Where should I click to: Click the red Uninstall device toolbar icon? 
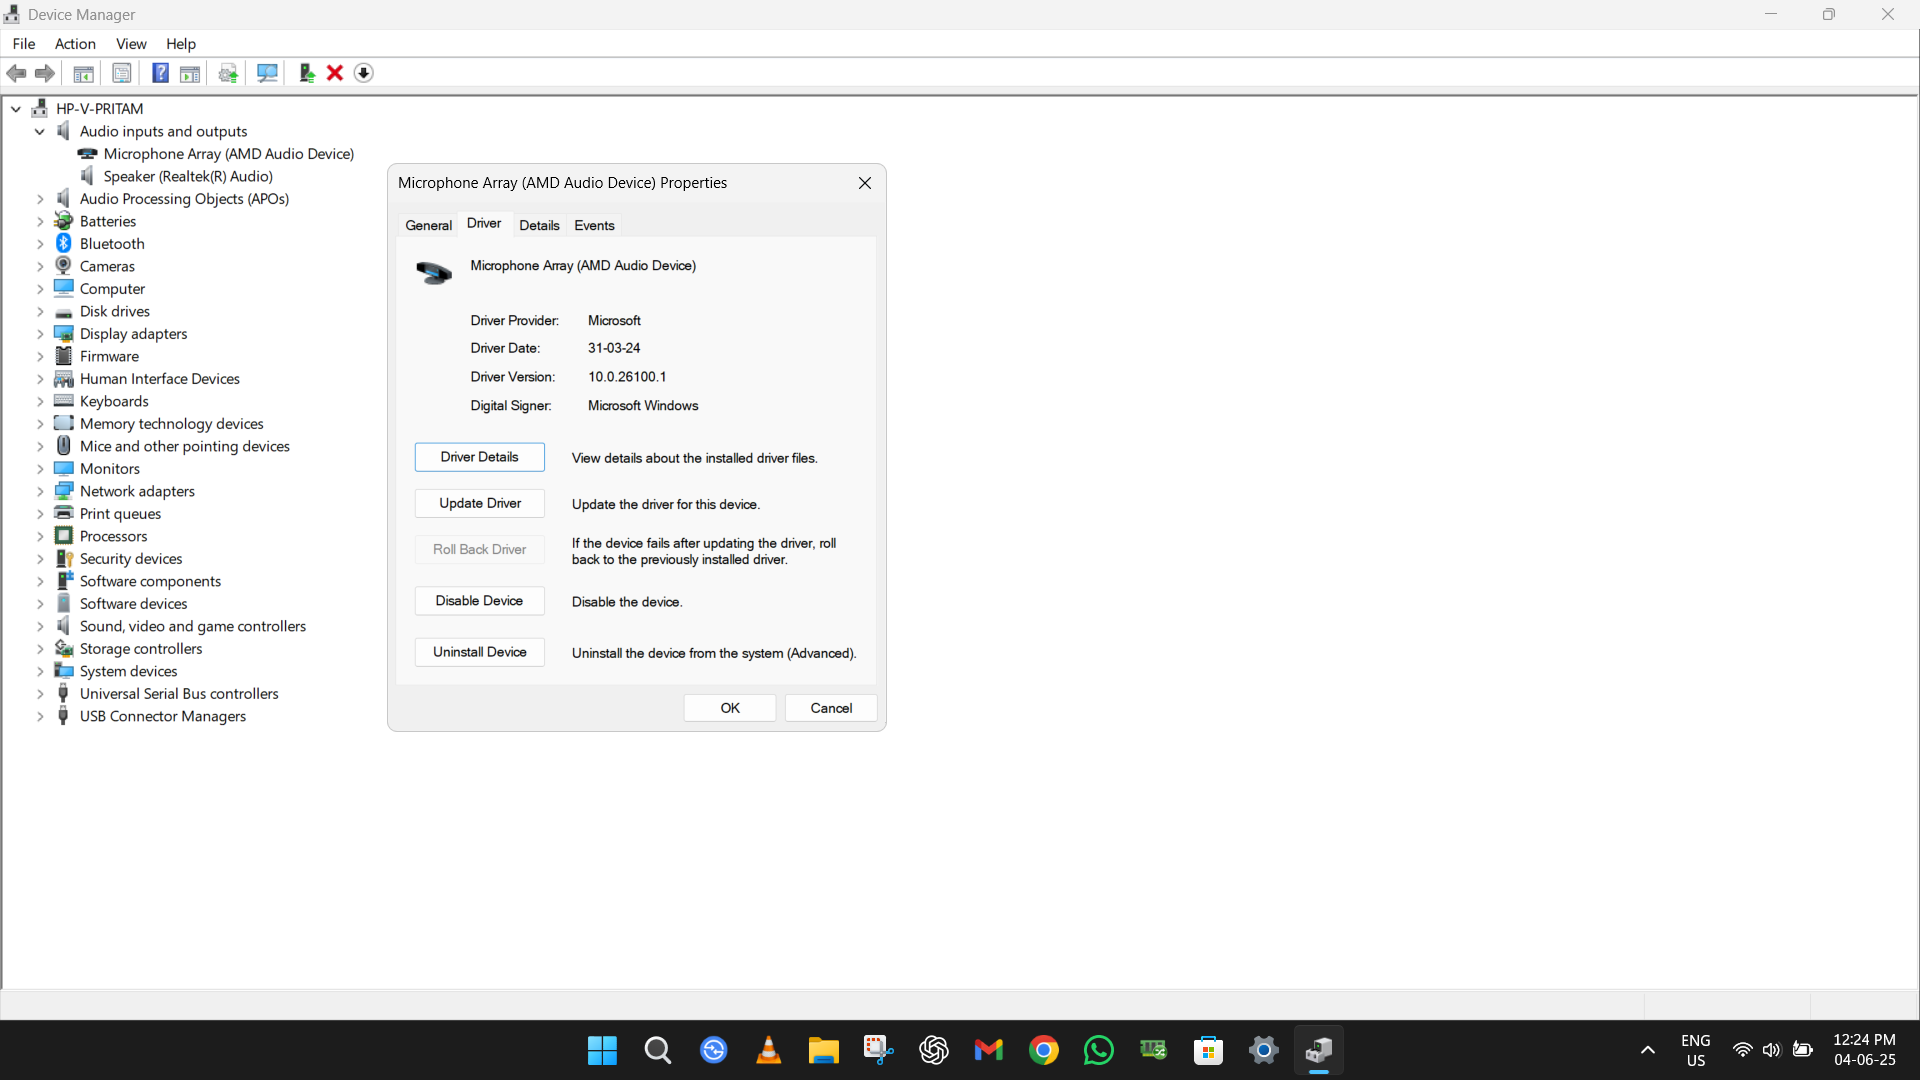click(x=334, y=73)
